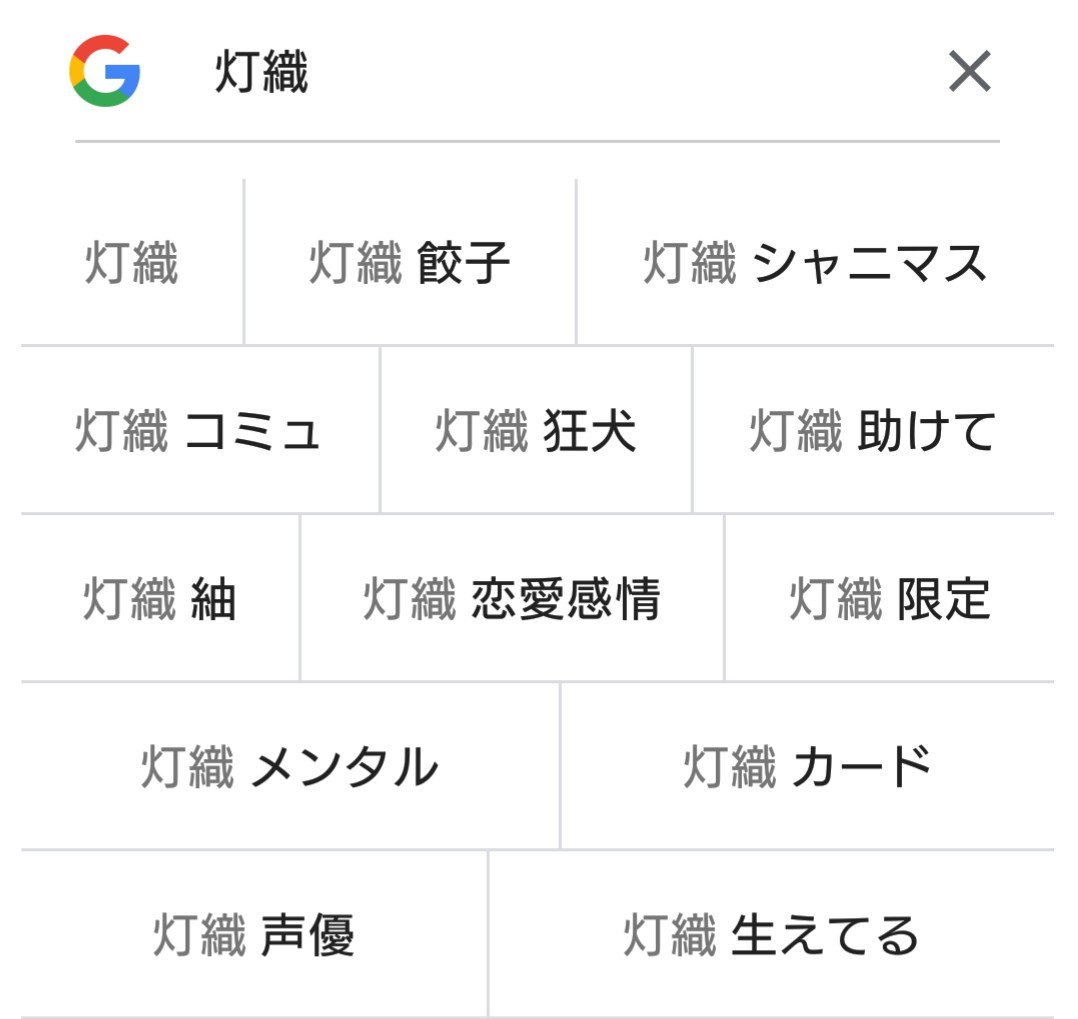This screenshot has width=1078, height=1019.
Task: Click the Google logo icon
Action: click(x=105, y=71)
